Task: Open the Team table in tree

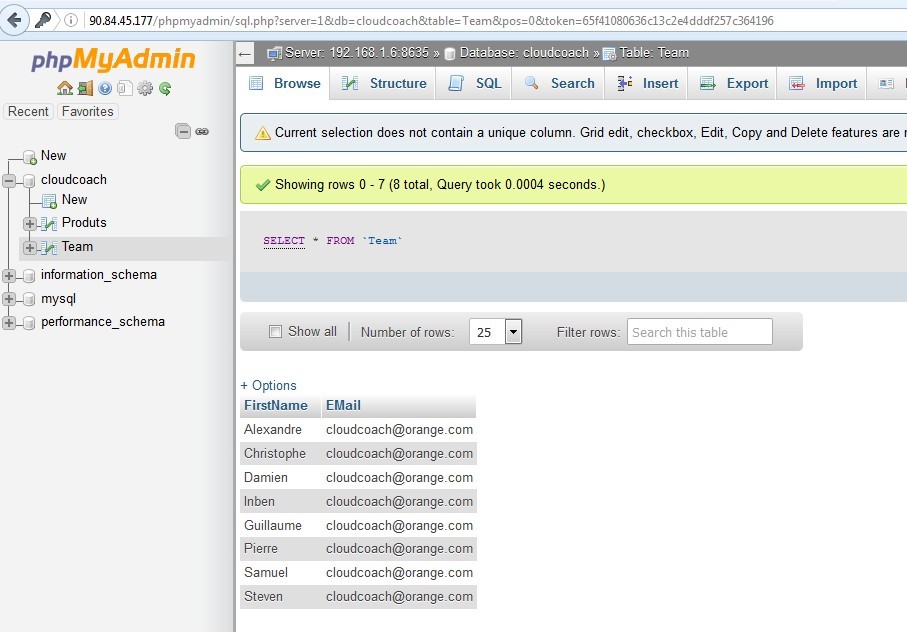Action: coord(78,247)
